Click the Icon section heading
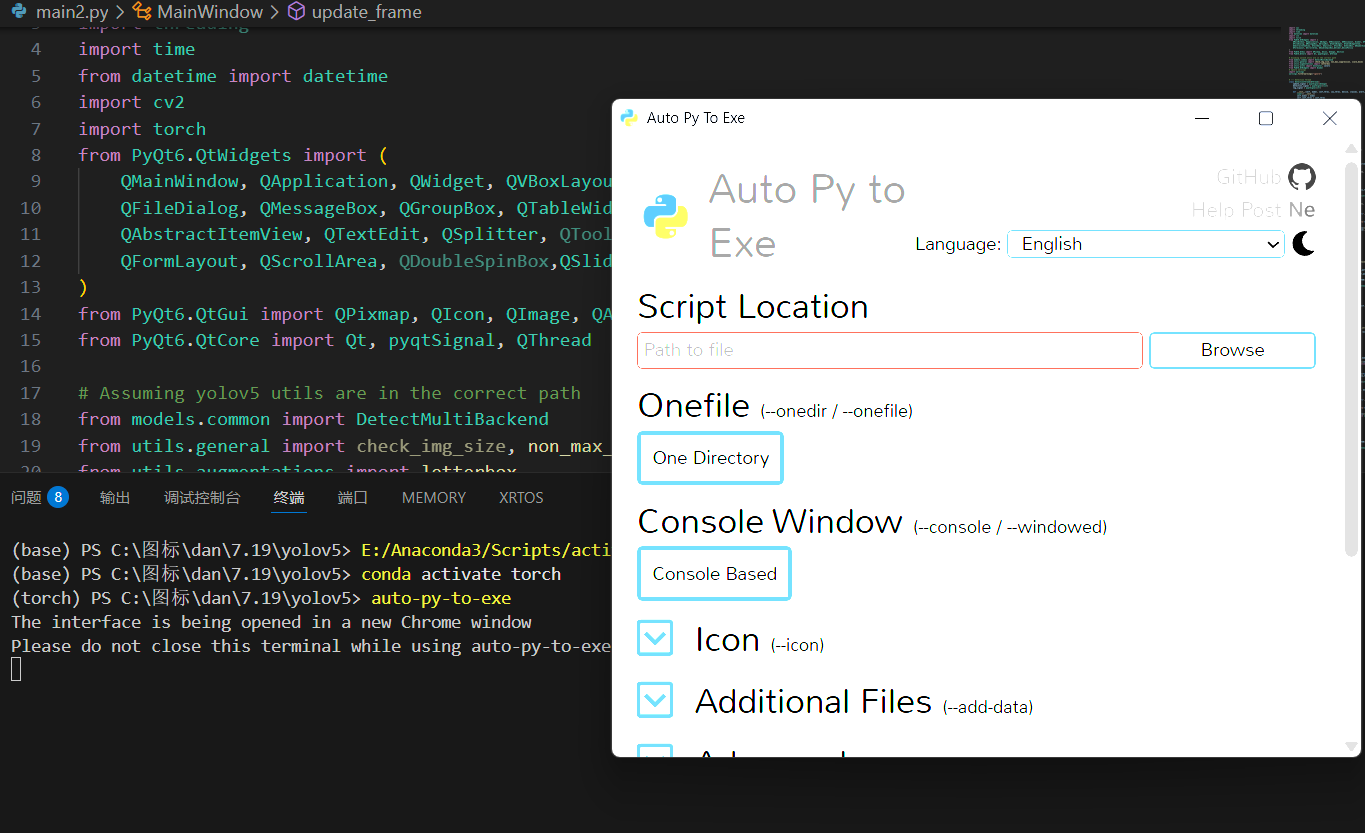Screen dimensions: 1365x833 pyautogui.click(x=727, y=639)
